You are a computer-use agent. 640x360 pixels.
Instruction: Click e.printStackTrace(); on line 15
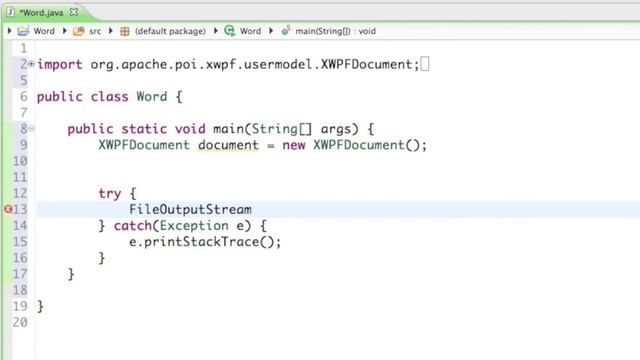205,242
